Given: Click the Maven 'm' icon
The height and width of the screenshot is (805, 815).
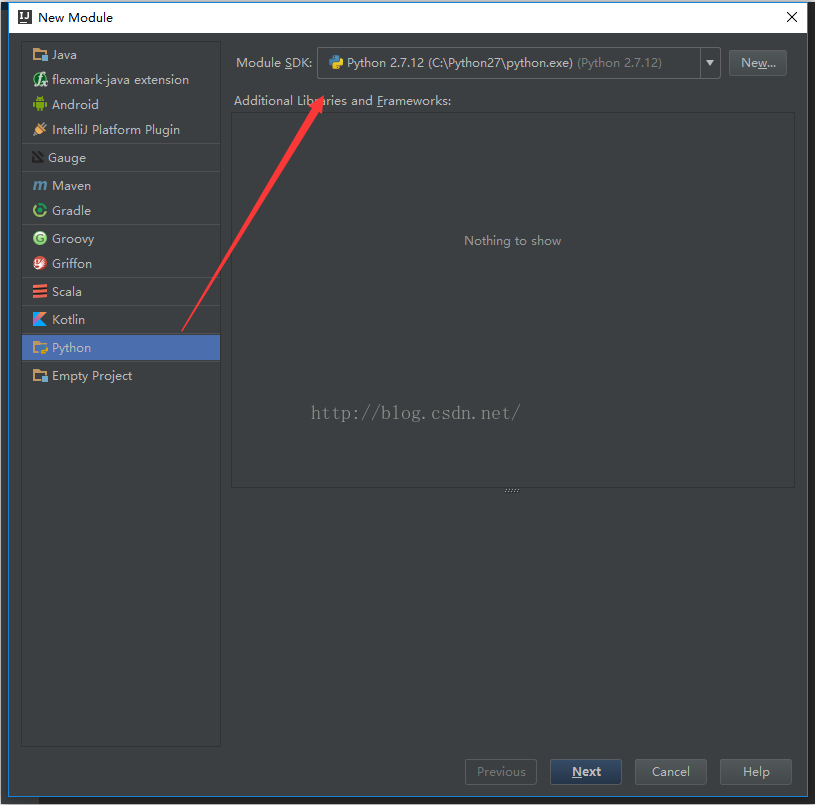Looking at the screenshot, I should (x=40, y=186).
